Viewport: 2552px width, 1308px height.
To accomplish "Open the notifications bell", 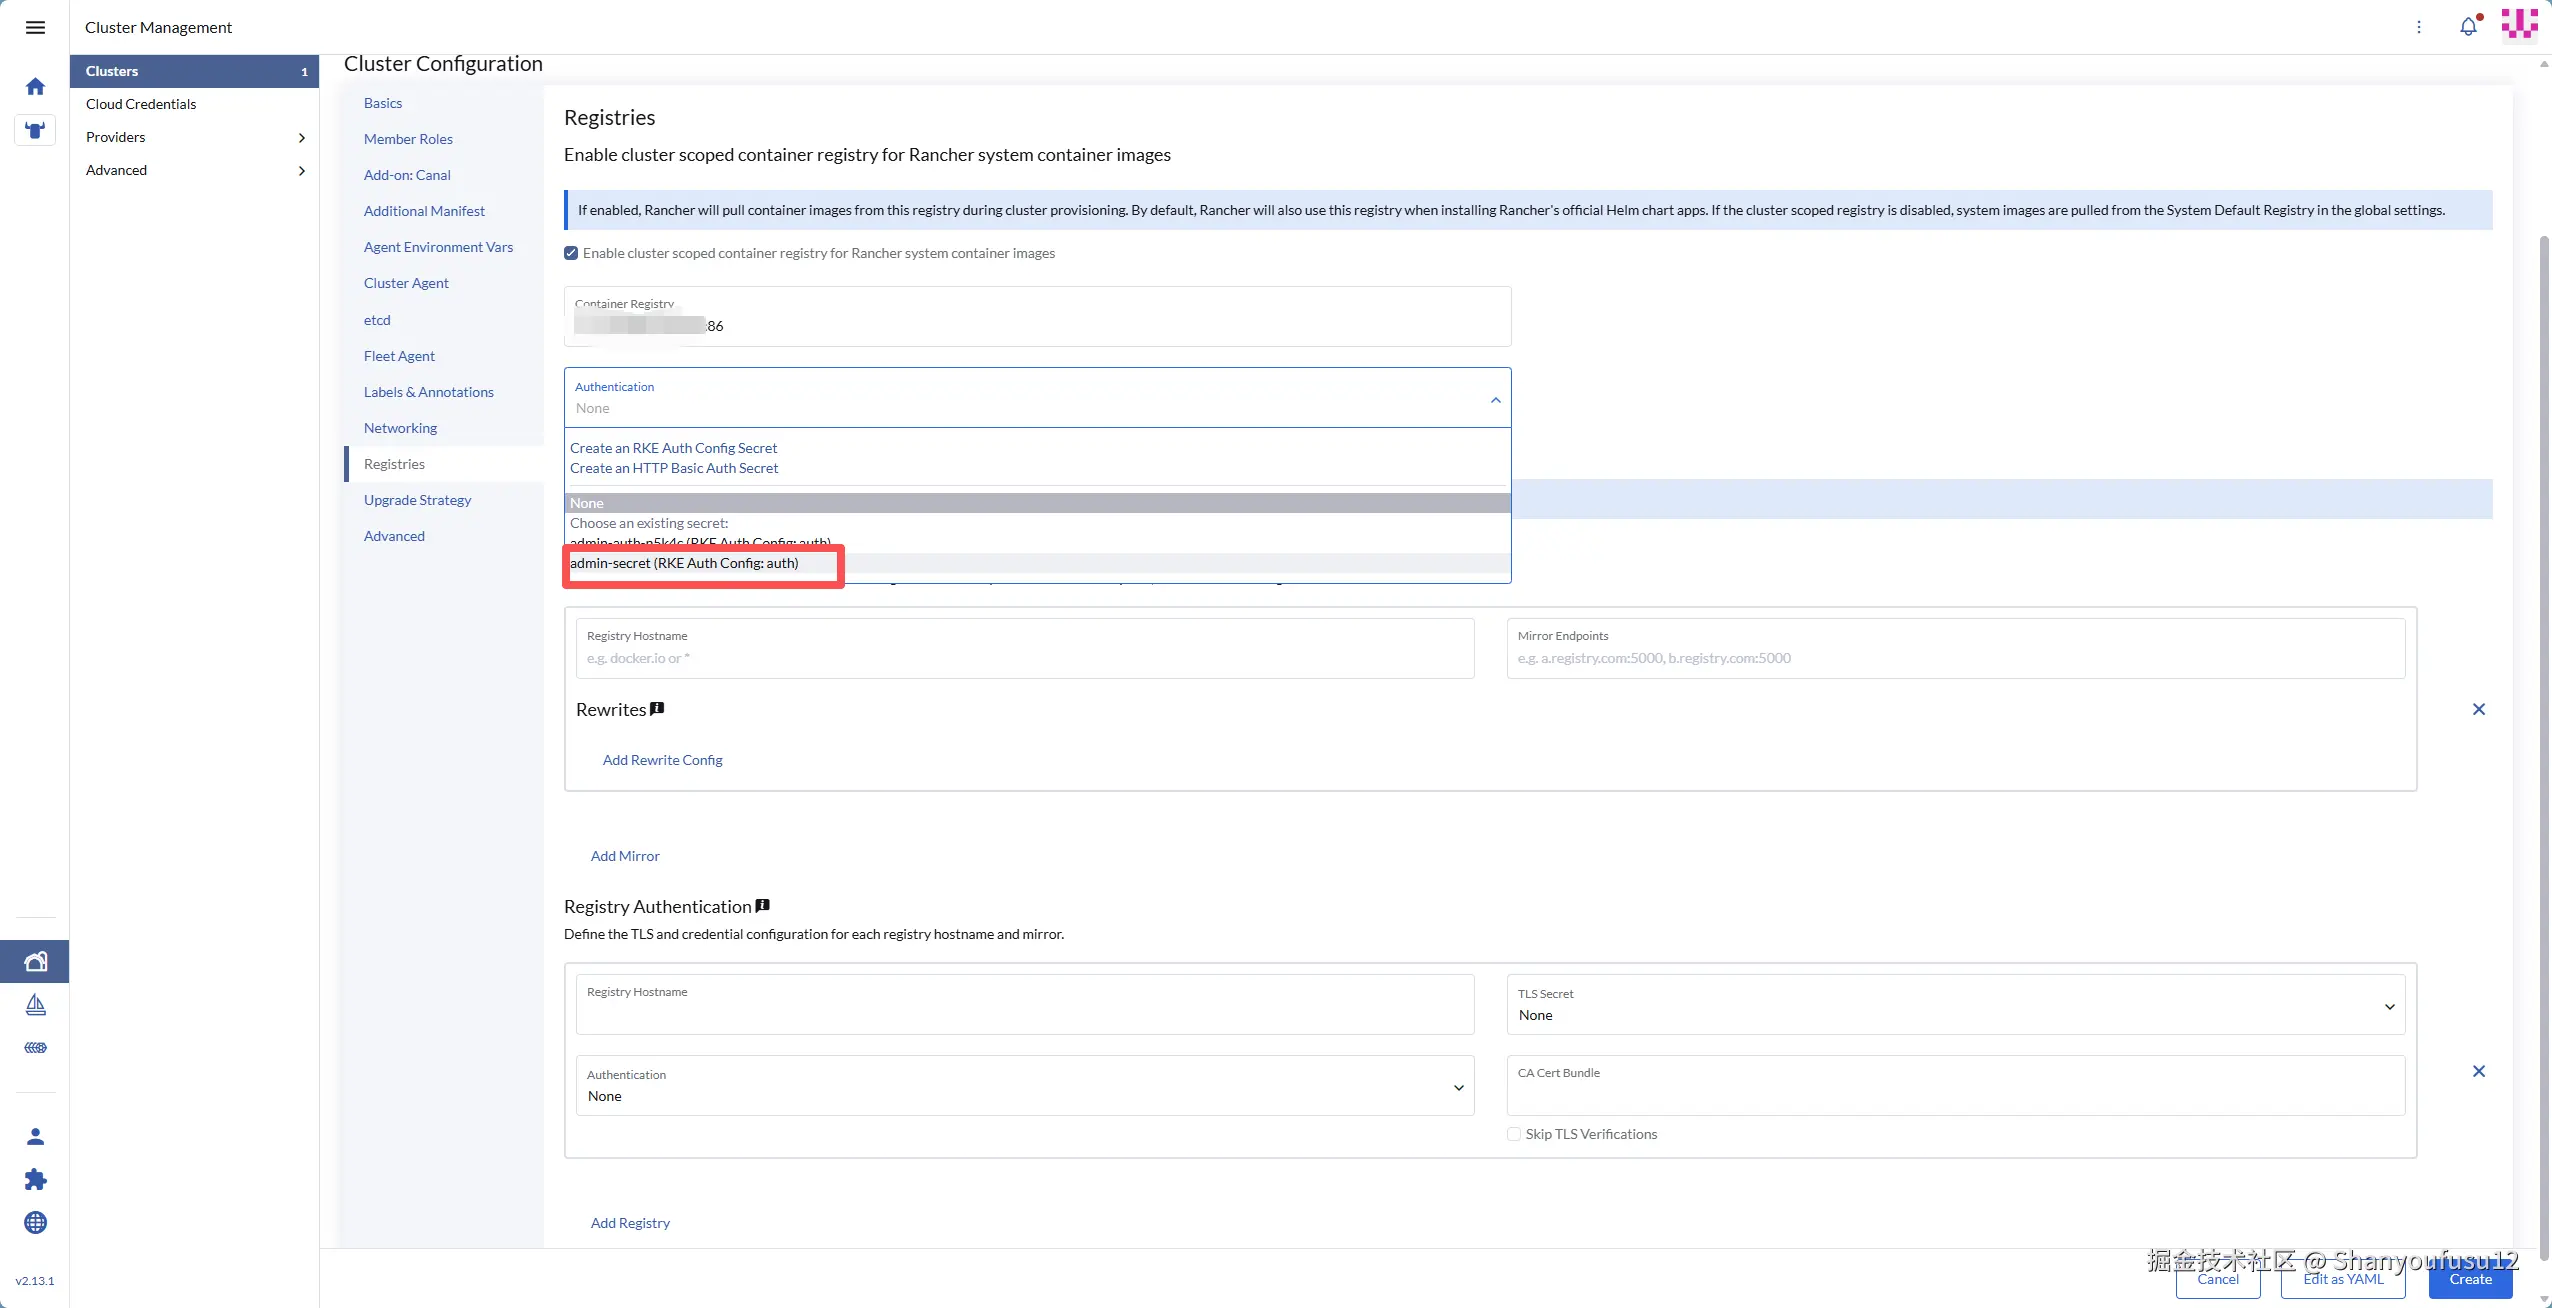I will pyautogui.click(x=2468, y=27).
